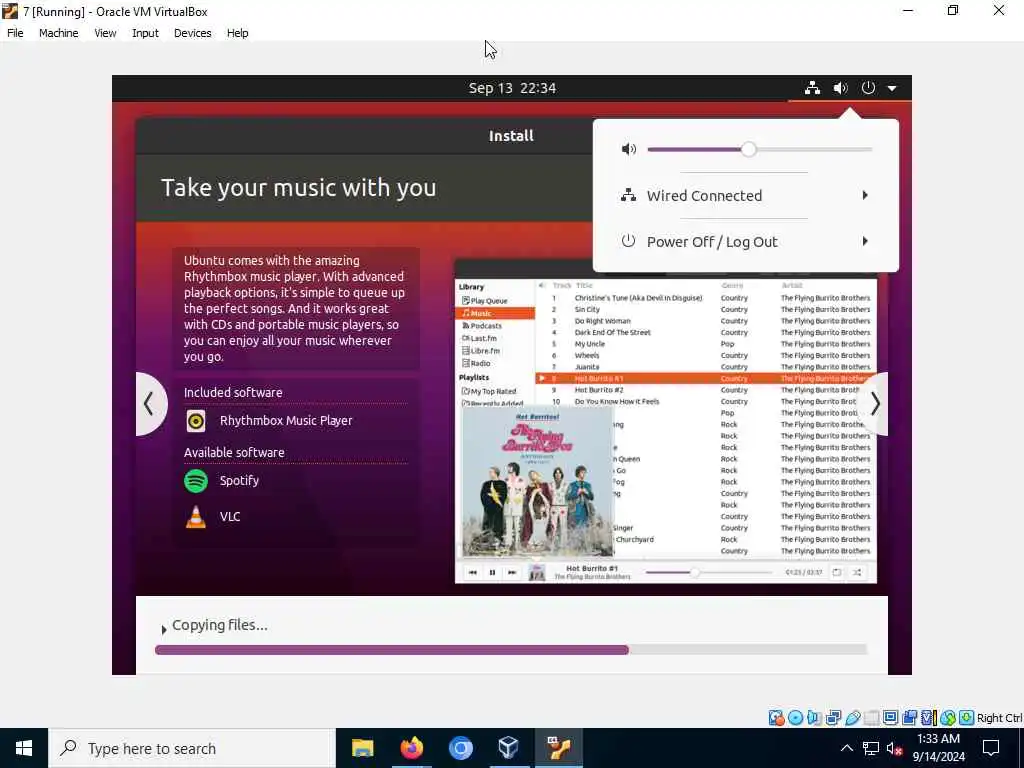Click the green Spotify icon

click(x=196, y=481)
